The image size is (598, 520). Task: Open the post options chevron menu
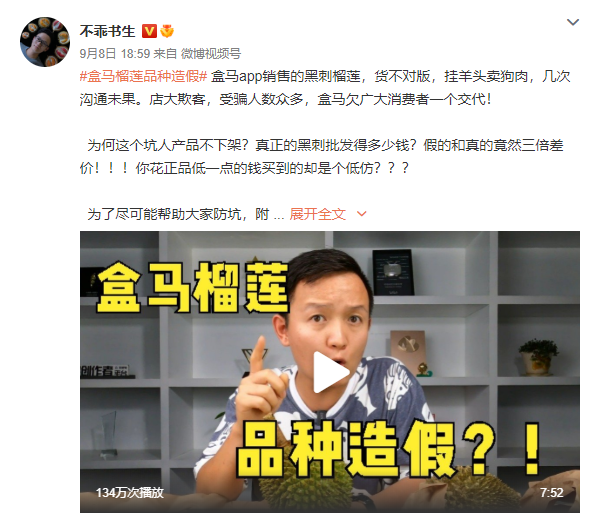pyautogui.click(x=572, y=22)
